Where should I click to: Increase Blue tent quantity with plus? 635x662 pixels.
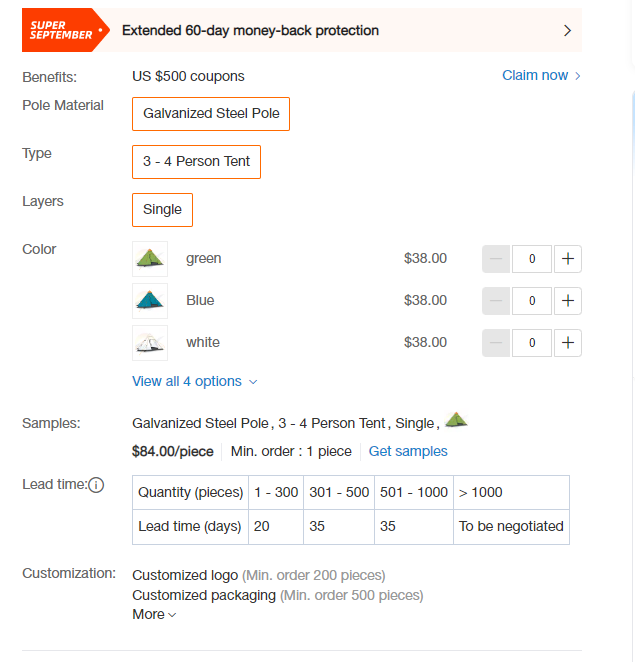tap(567, 301)
